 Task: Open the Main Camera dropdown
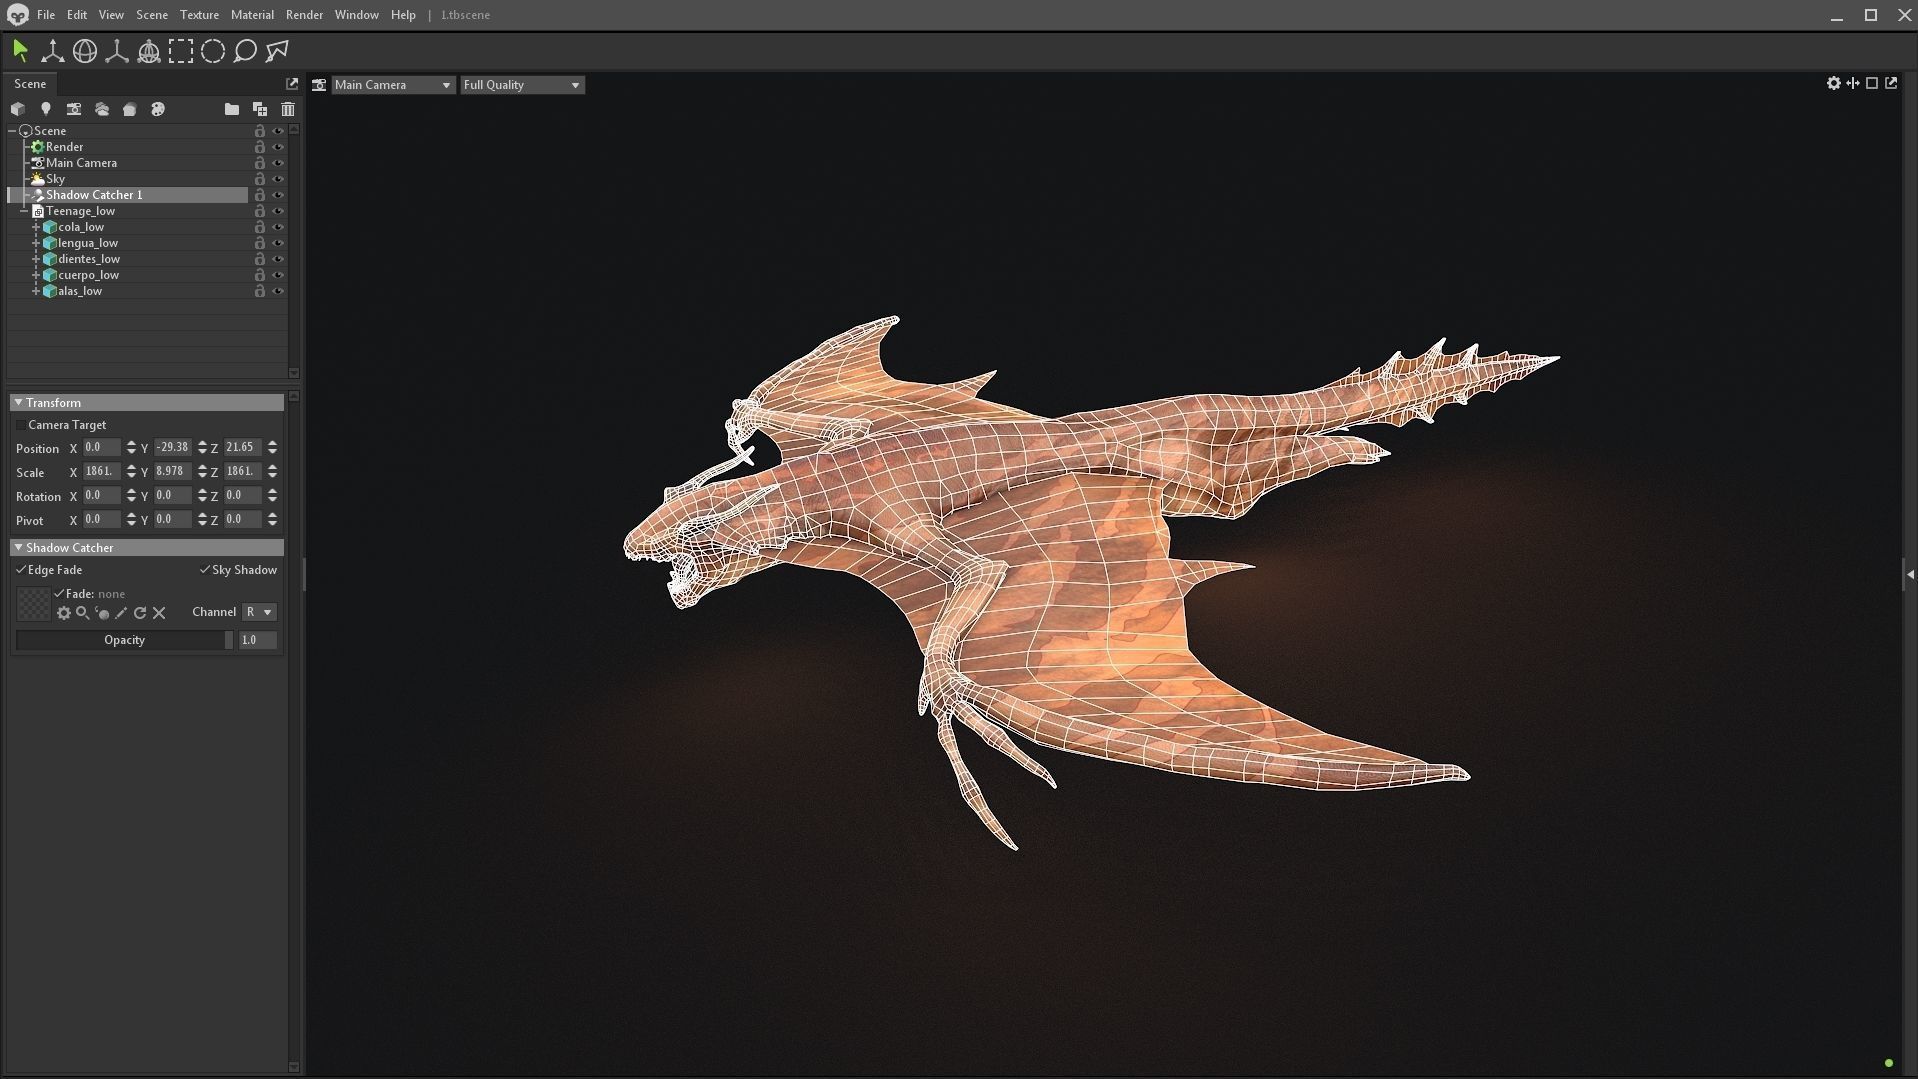[393, 85]
